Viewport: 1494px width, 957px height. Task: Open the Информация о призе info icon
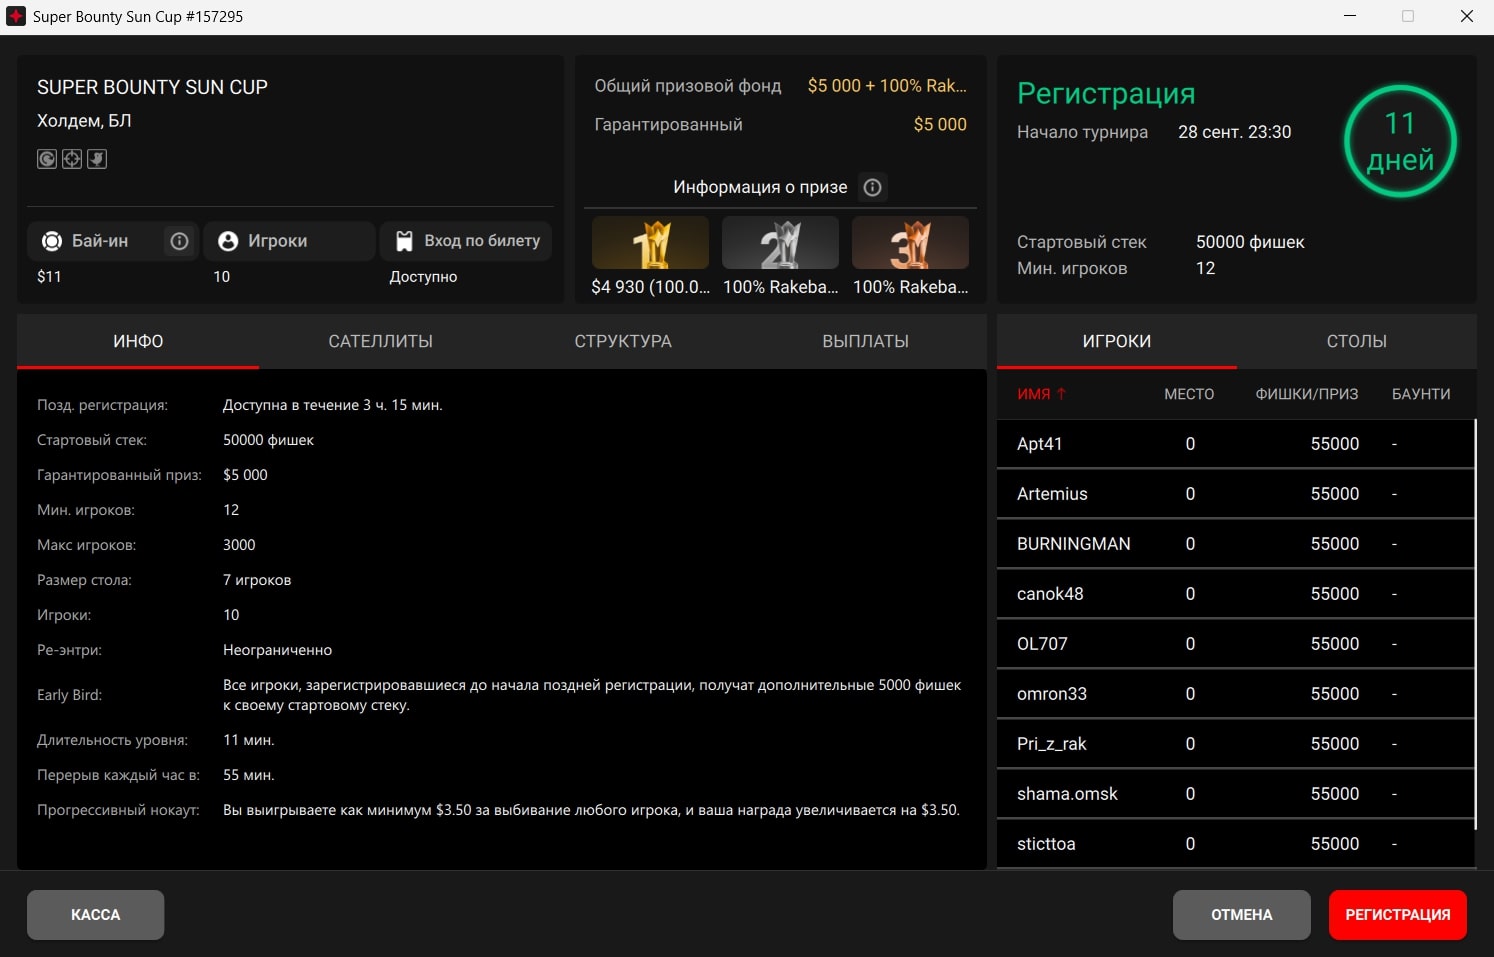pyautogui.click(x=872, y=187)
